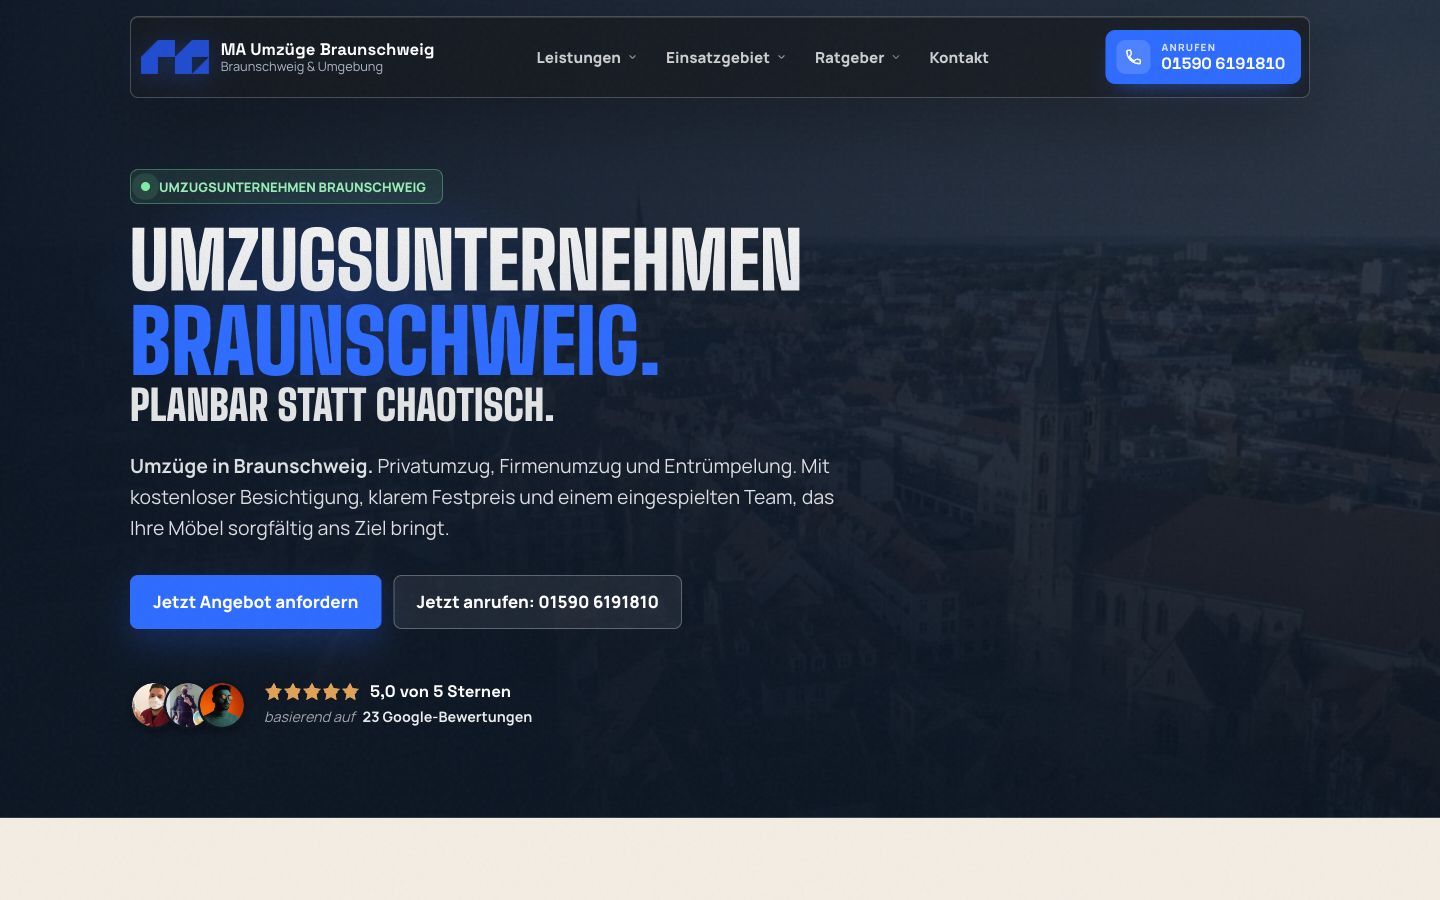This screenshot has height=900, width=1440.
Task: Click the PLANBAR STATT CHAOTISCH. tagline
Action: pyautogui.click(x=342, y=406)
